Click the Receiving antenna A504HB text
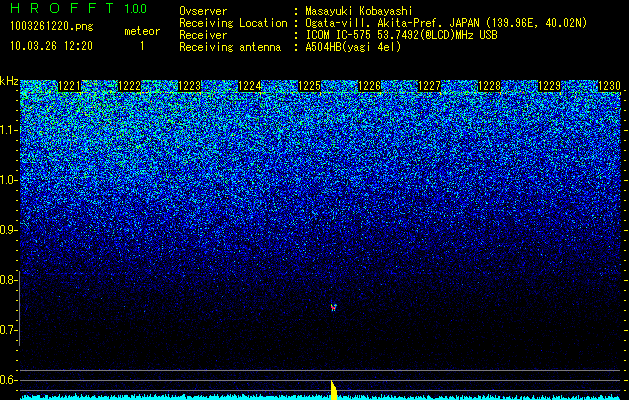Image resolution: width=629 pixels, height=400 pixels. coord(290,47)
